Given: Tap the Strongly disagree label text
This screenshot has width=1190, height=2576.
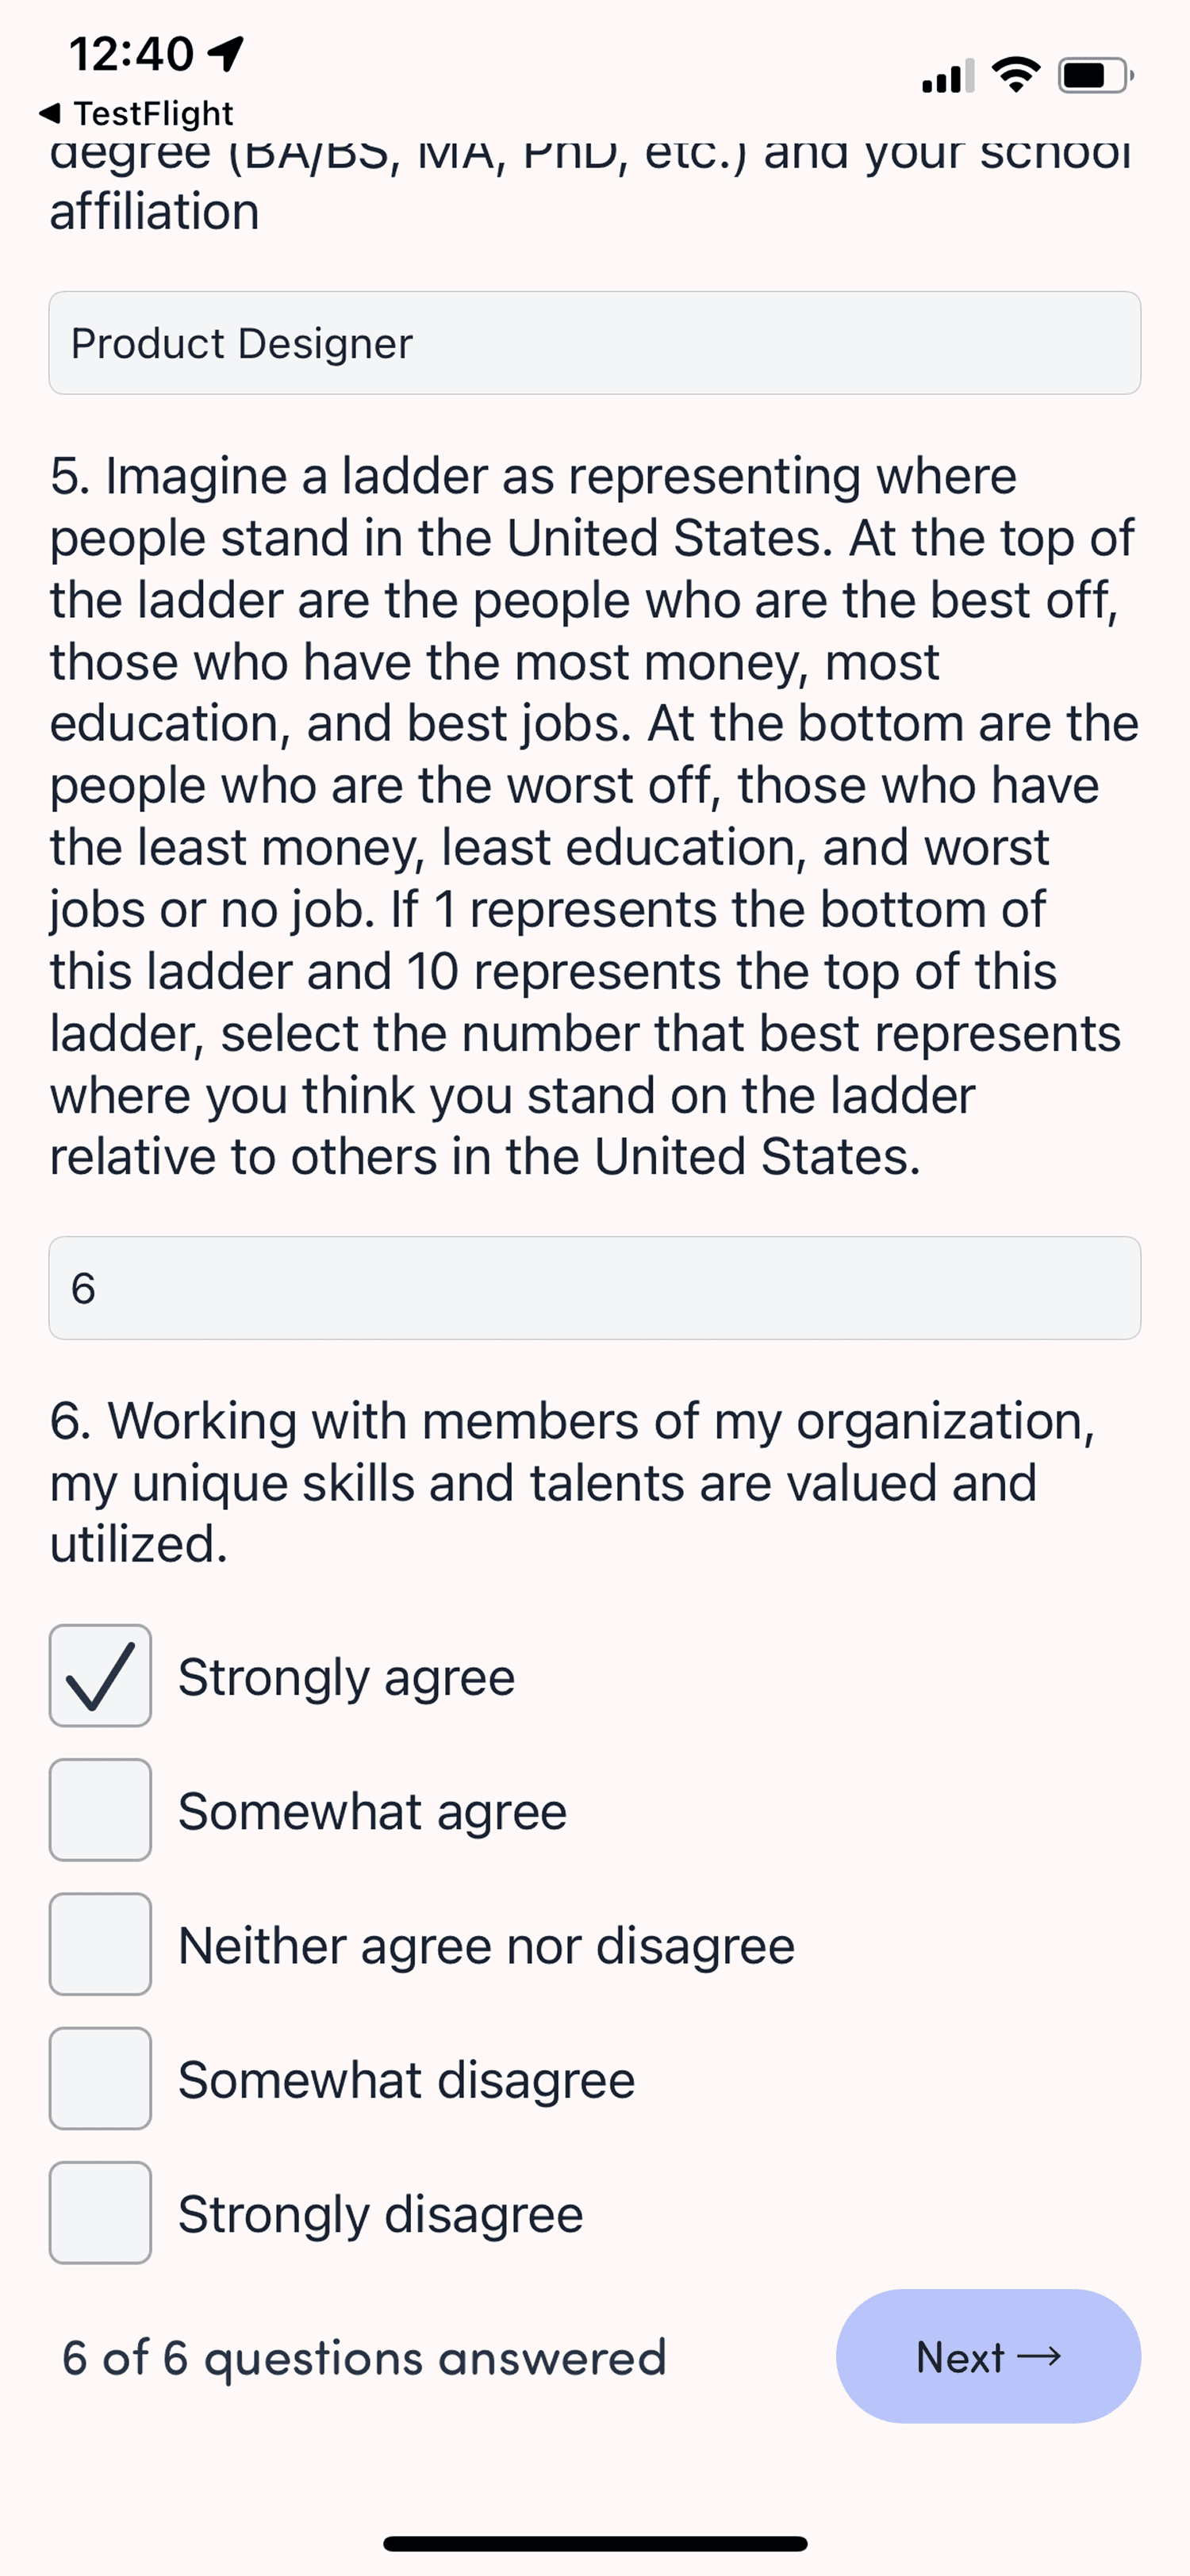Looking at the screenshot, I should coord(380,2213).
